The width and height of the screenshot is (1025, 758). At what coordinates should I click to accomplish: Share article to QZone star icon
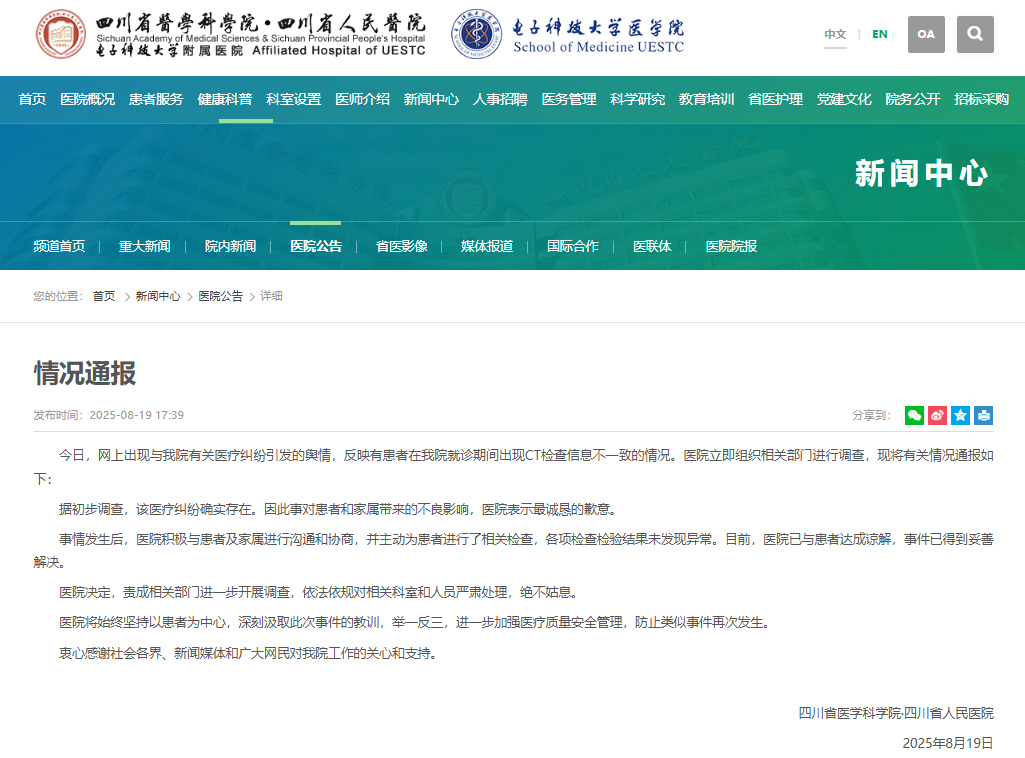pyautogui.click(x=960, y=415)
